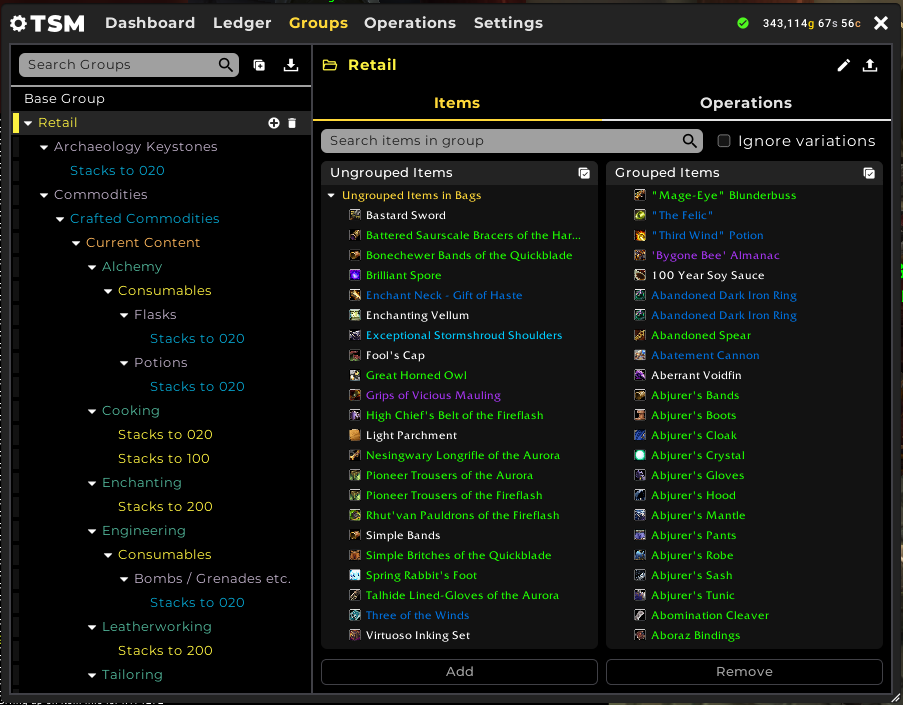
Task: Collapse the Engineering group arrow
Action: 92,531
